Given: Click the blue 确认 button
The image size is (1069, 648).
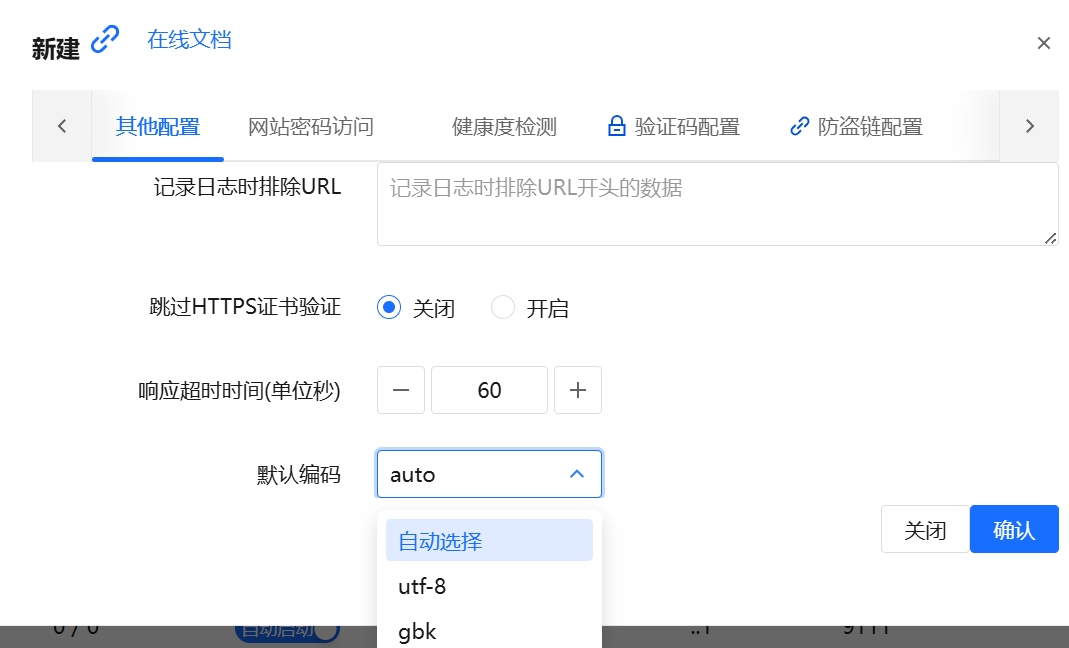Looking at the screenshot, I should (x=1014, y=529).
